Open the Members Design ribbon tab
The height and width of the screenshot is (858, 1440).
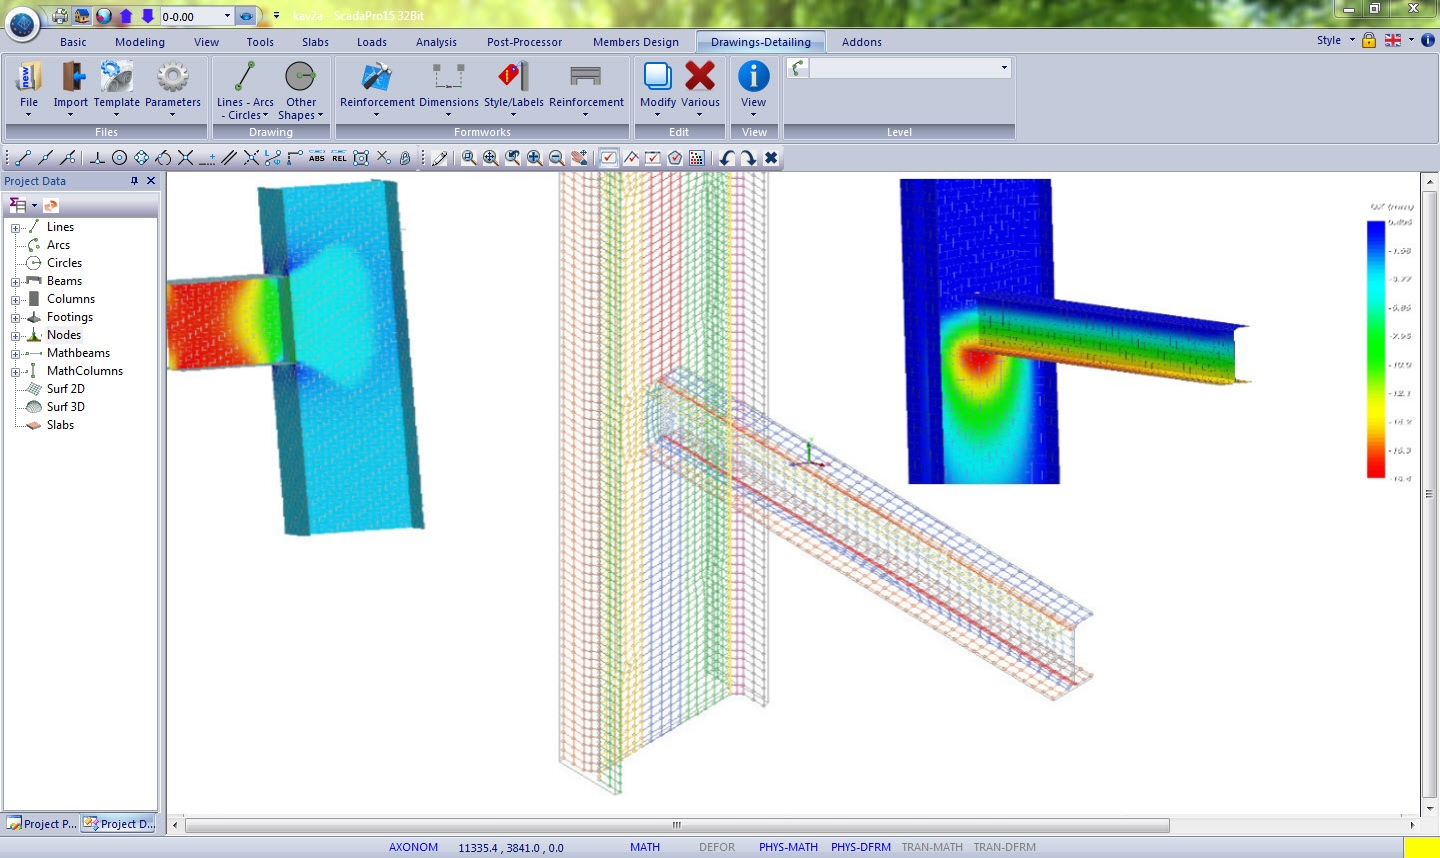635,42
